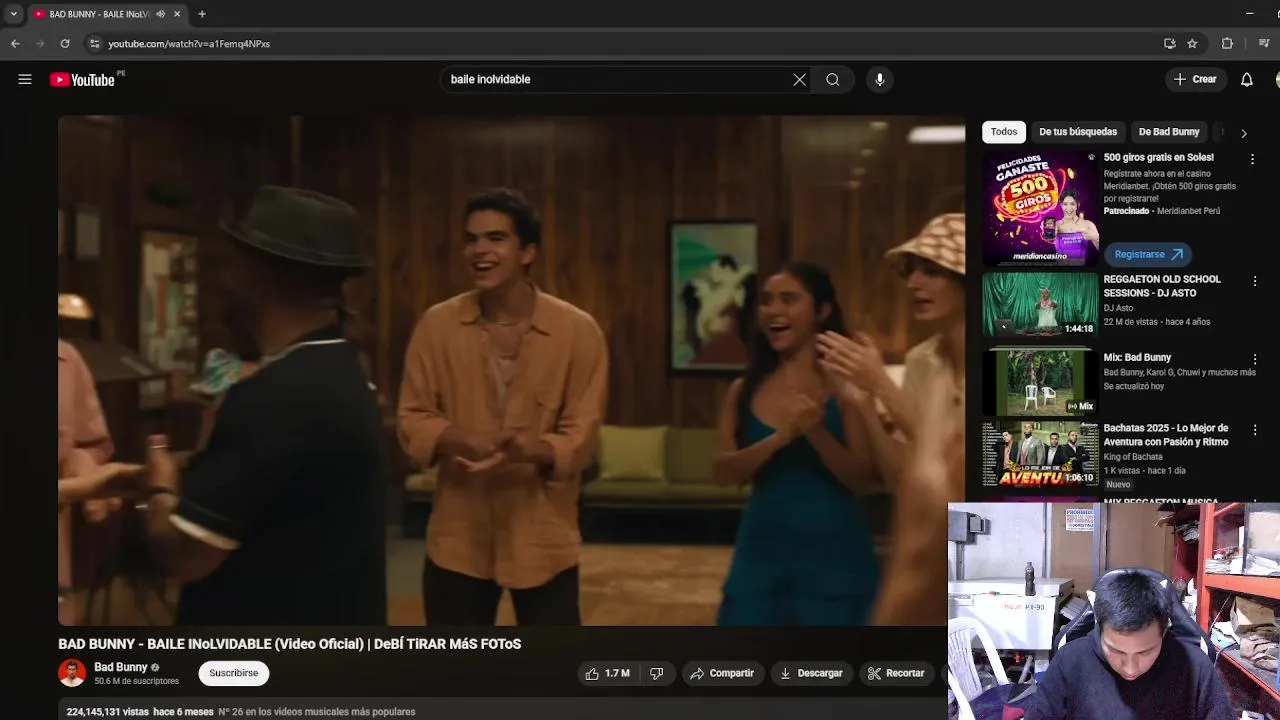Click the search magnifier button
The image size is (1280, 720).
click(833, 79)
